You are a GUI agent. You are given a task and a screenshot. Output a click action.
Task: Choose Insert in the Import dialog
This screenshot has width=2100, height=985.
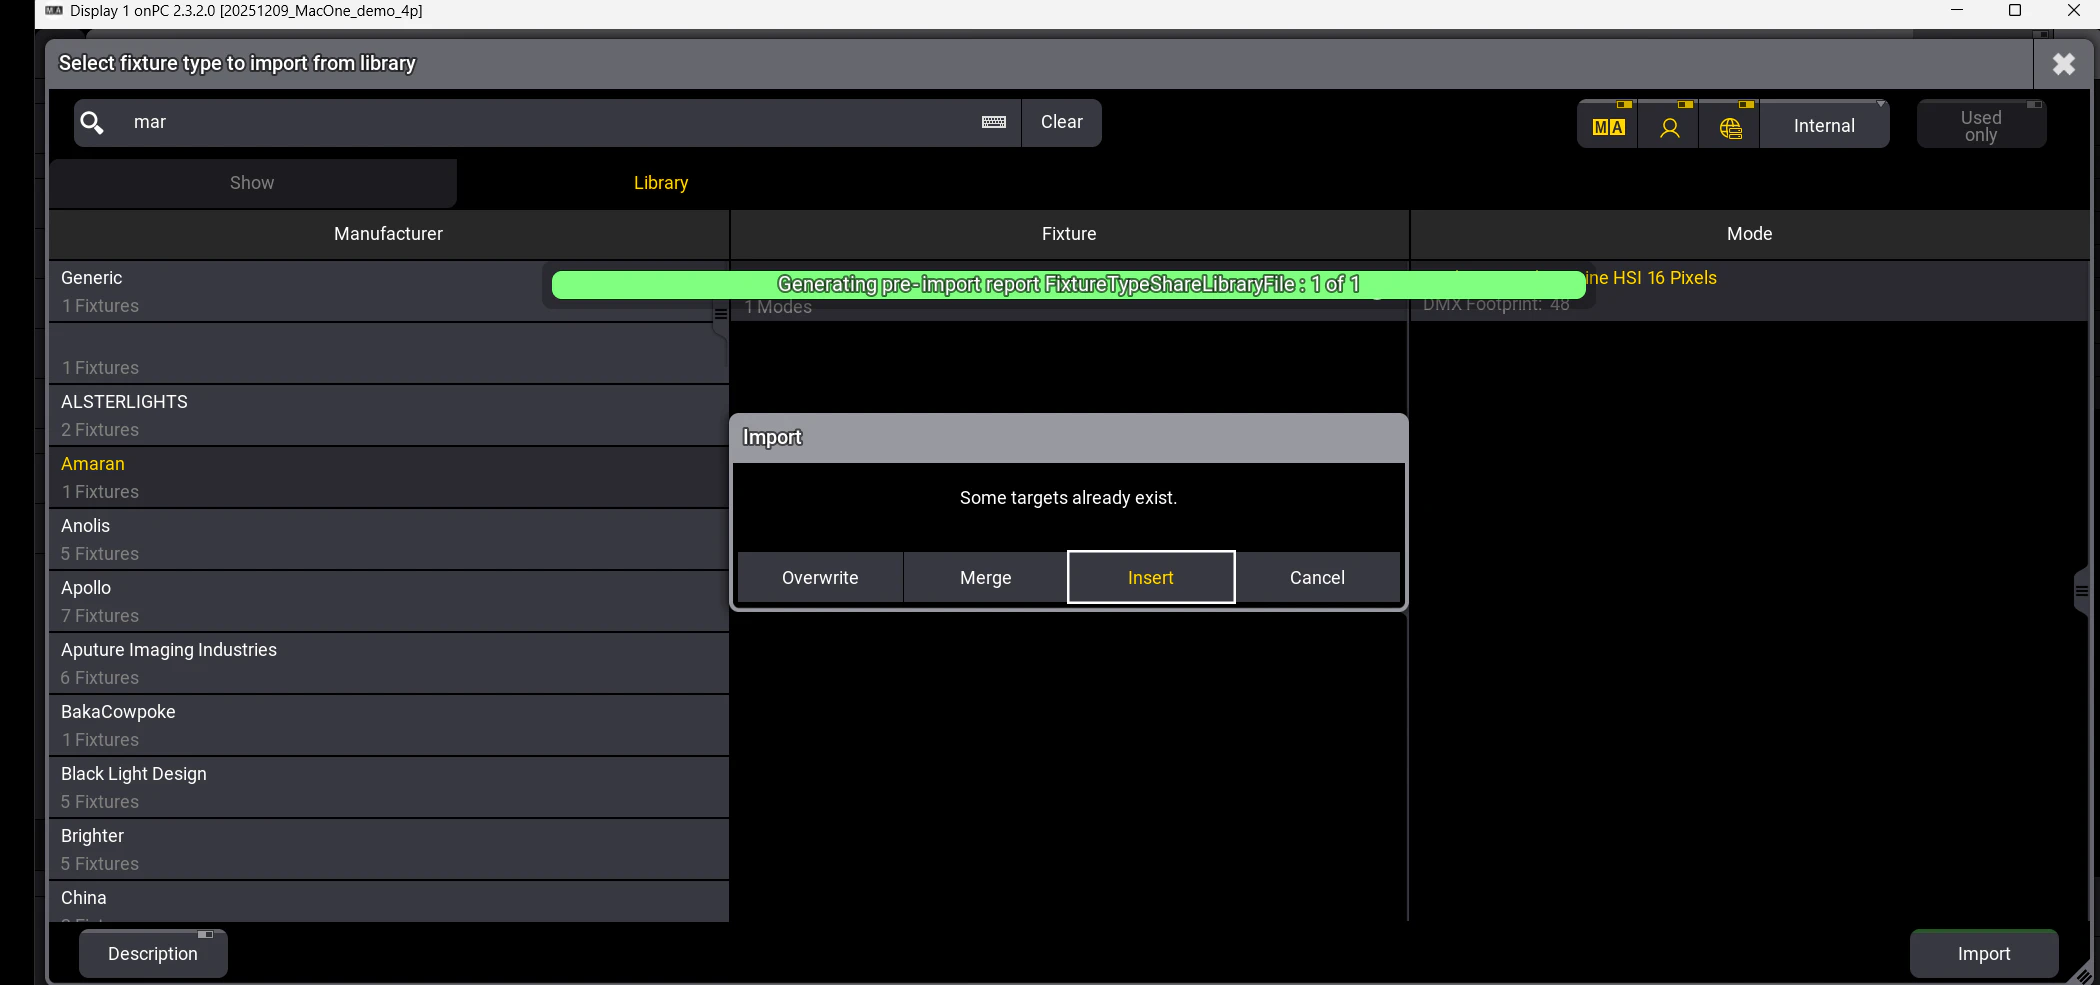[x=1151, y=577]
